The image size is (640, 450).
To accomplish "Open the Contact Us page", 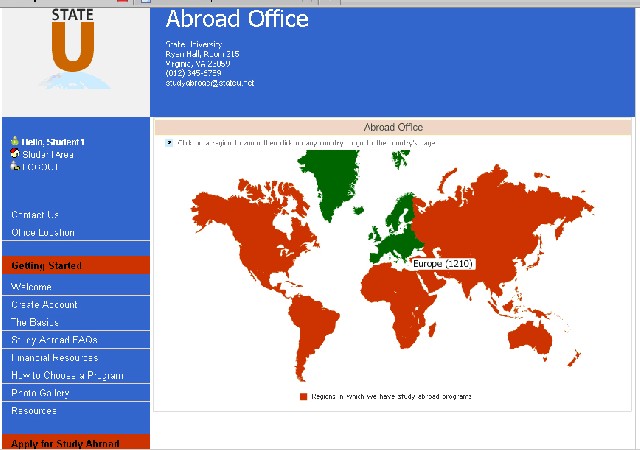I will click(x=35, y=215).
